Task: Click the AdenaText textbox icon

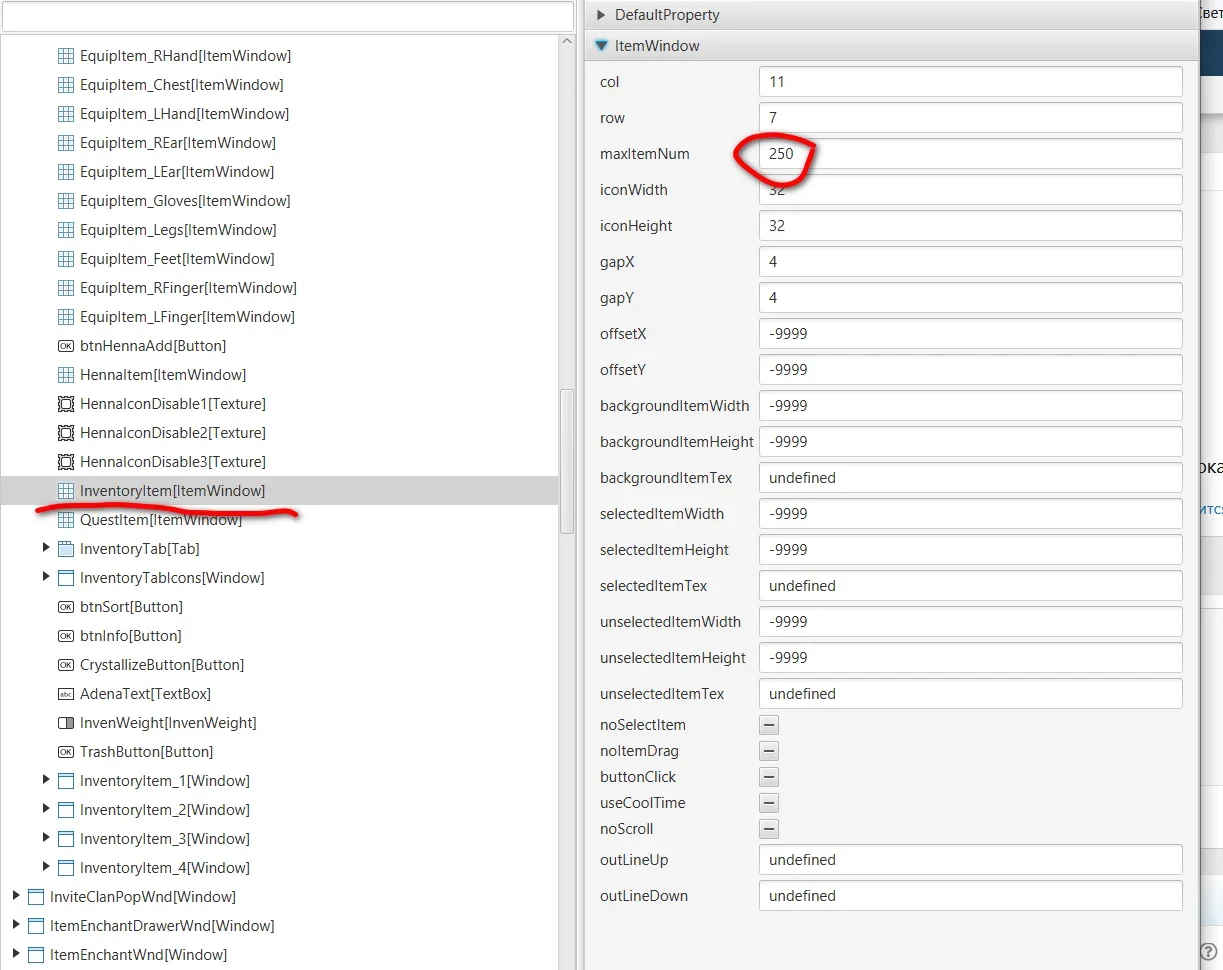Action: (66, 694)
